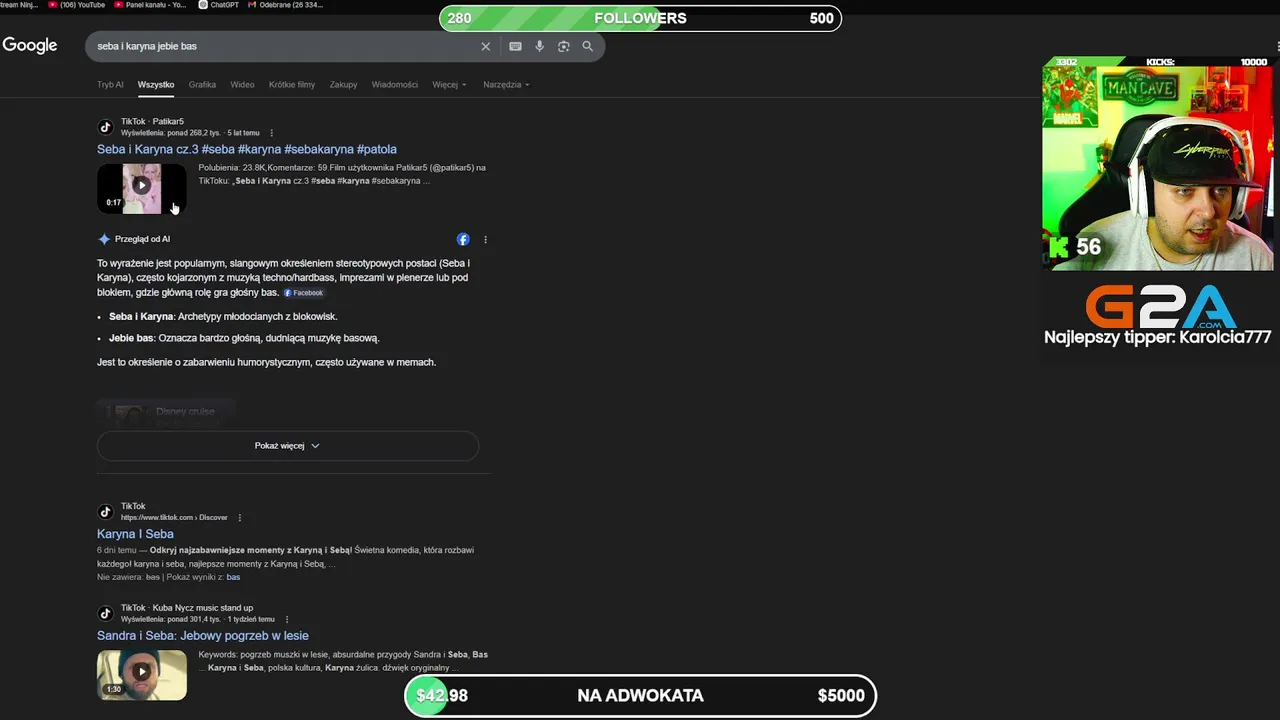Switch to the Tryb AI tab
1280x720 pixels.
(110, 85)
